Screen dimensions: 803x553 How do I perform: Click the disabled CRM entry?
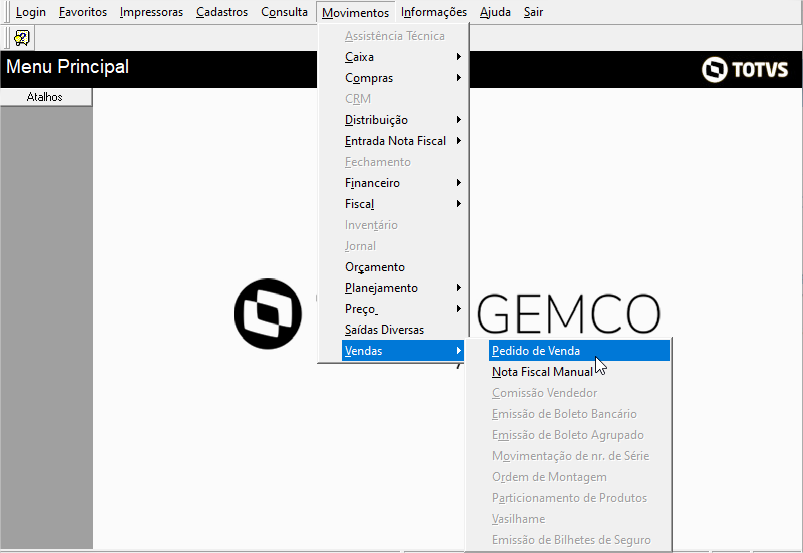coord(403,99)
